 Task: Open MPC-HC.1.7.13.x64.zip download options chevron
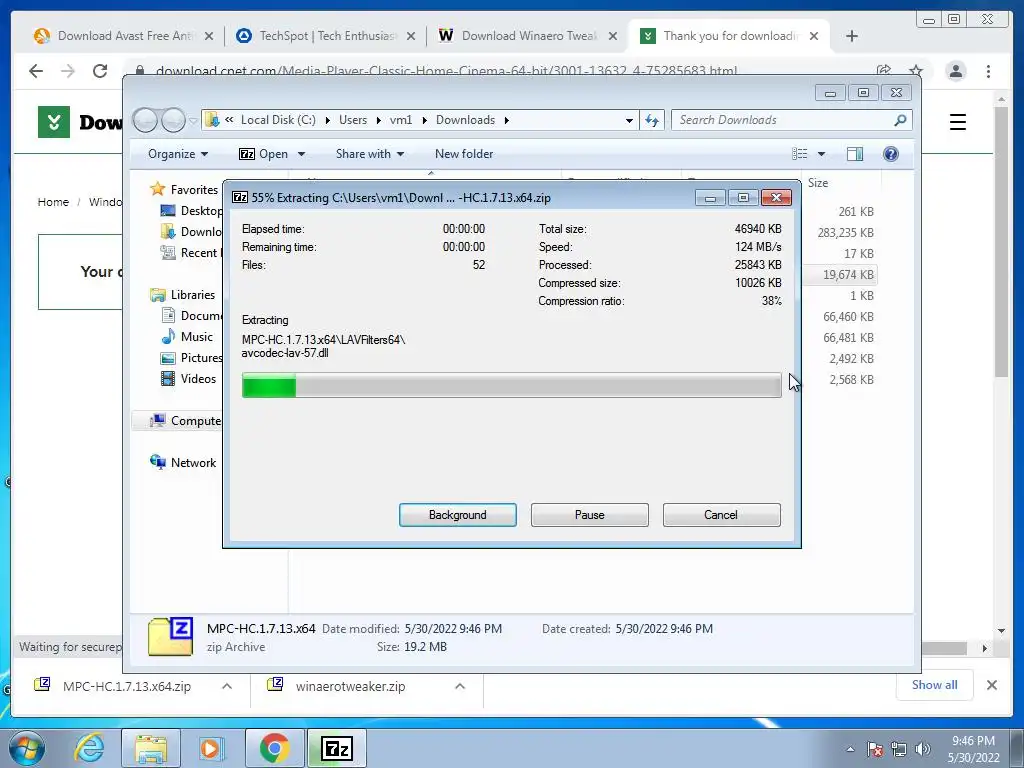tap(227, 686)
